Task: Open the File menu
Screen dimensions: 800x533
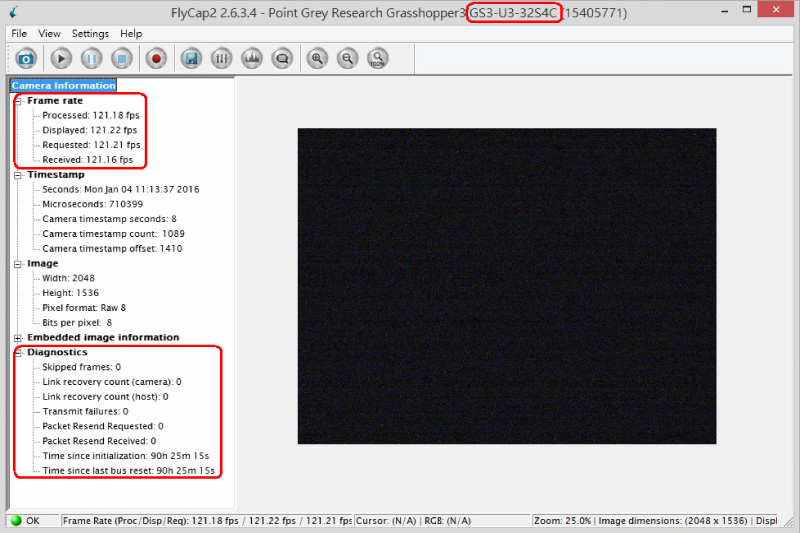Action: click(x=19, y=33)
